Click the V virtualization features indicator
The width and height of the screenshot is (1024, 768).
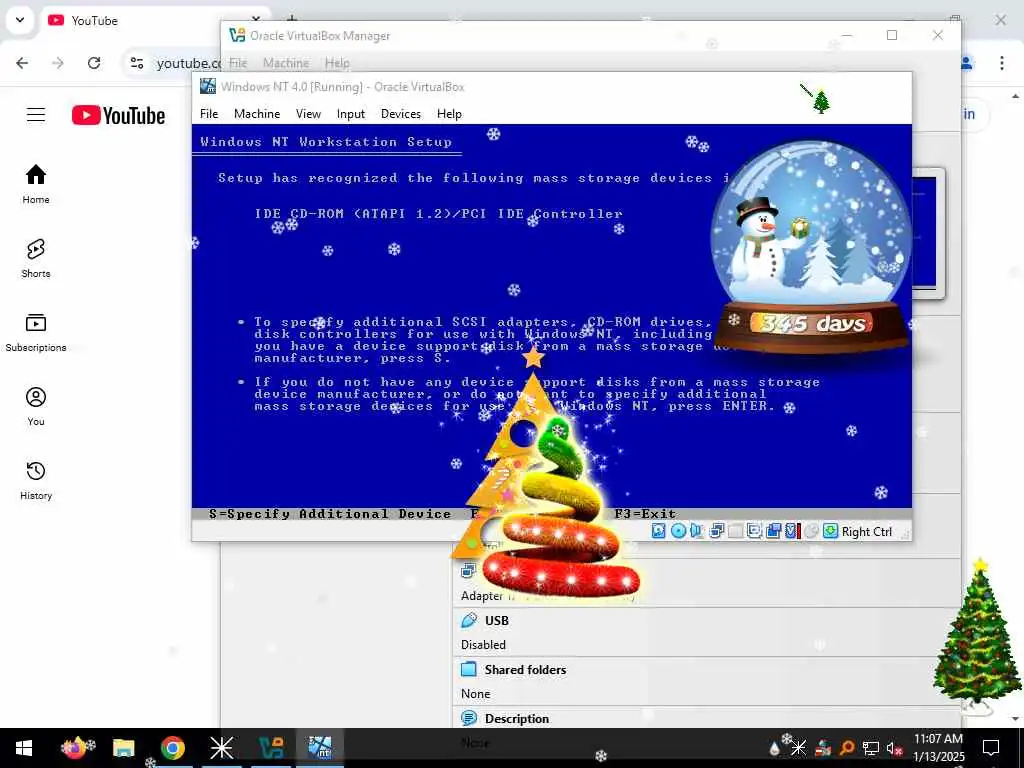pos(792,531)
